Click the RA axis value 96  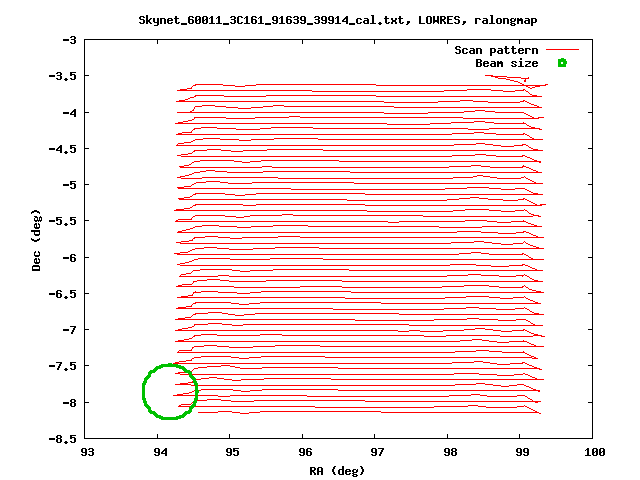(305, 452)
